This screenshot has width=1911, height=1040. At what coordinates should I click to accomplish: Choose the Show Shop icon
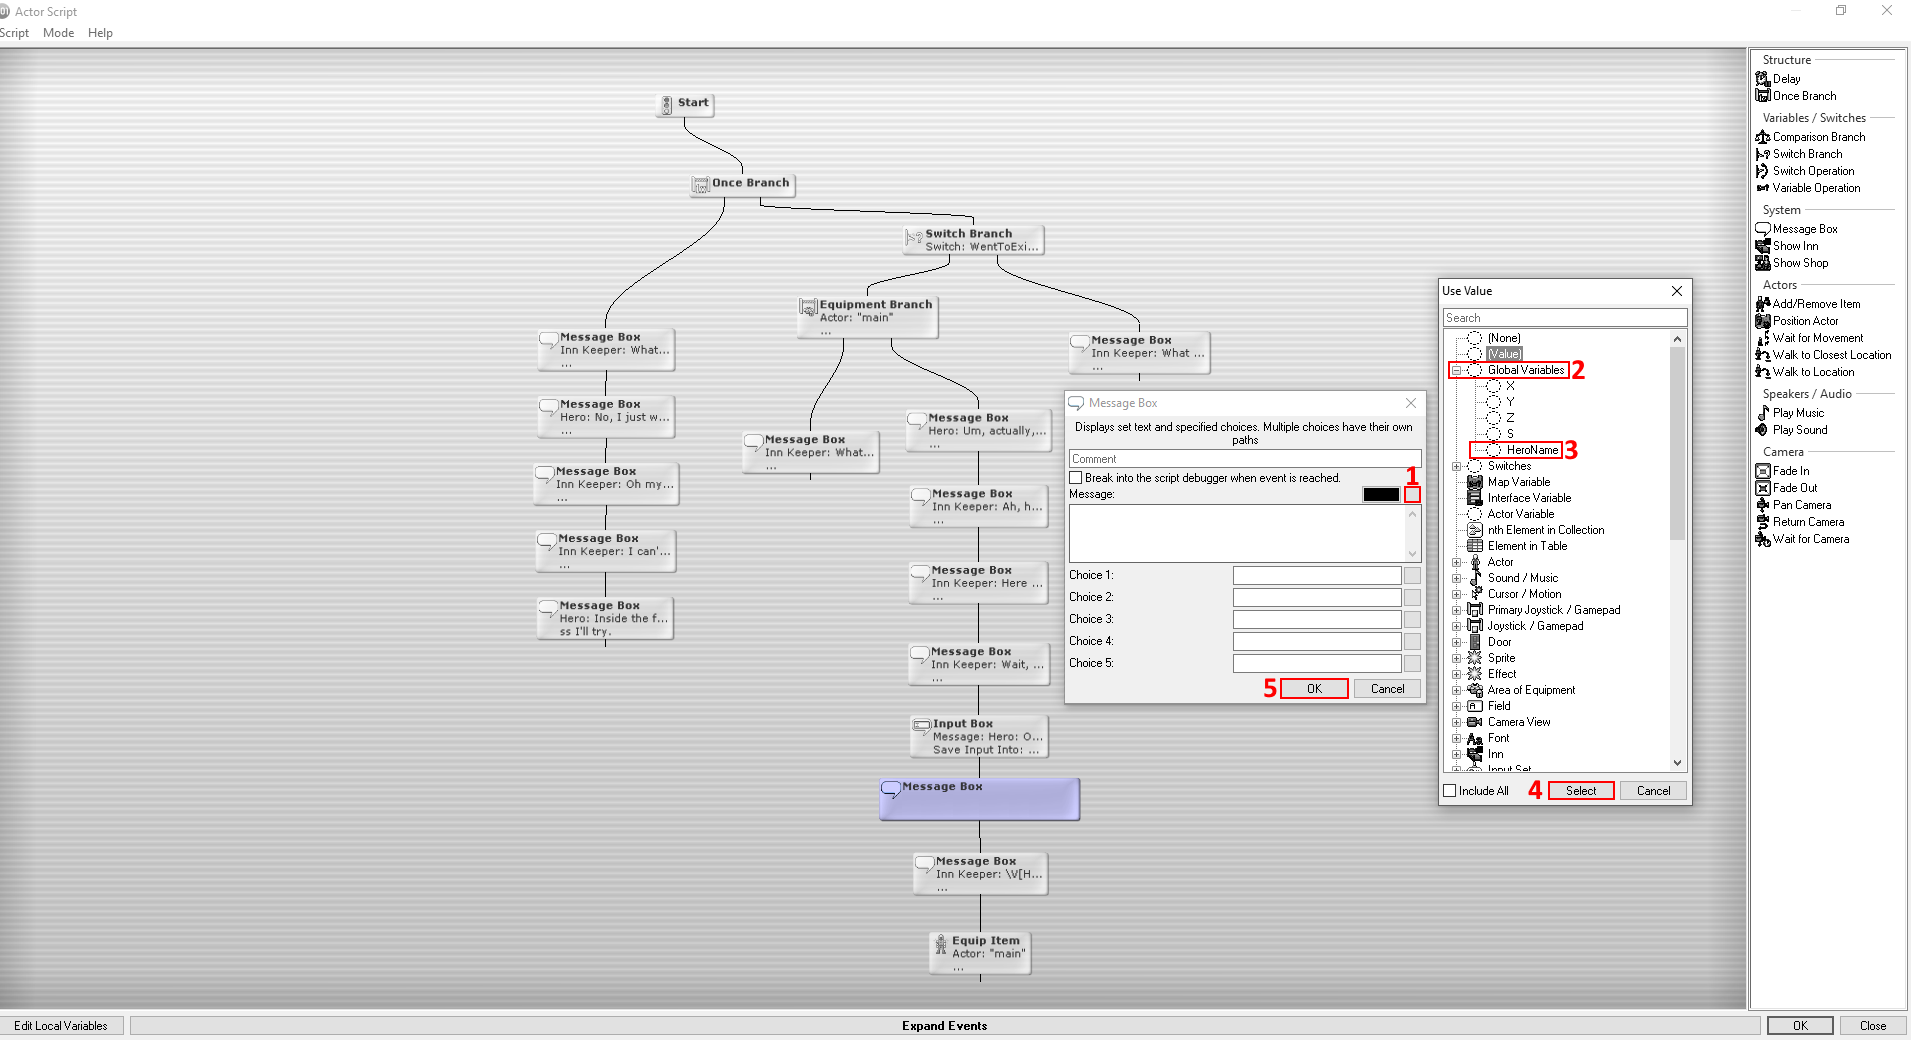(1763, 263)
